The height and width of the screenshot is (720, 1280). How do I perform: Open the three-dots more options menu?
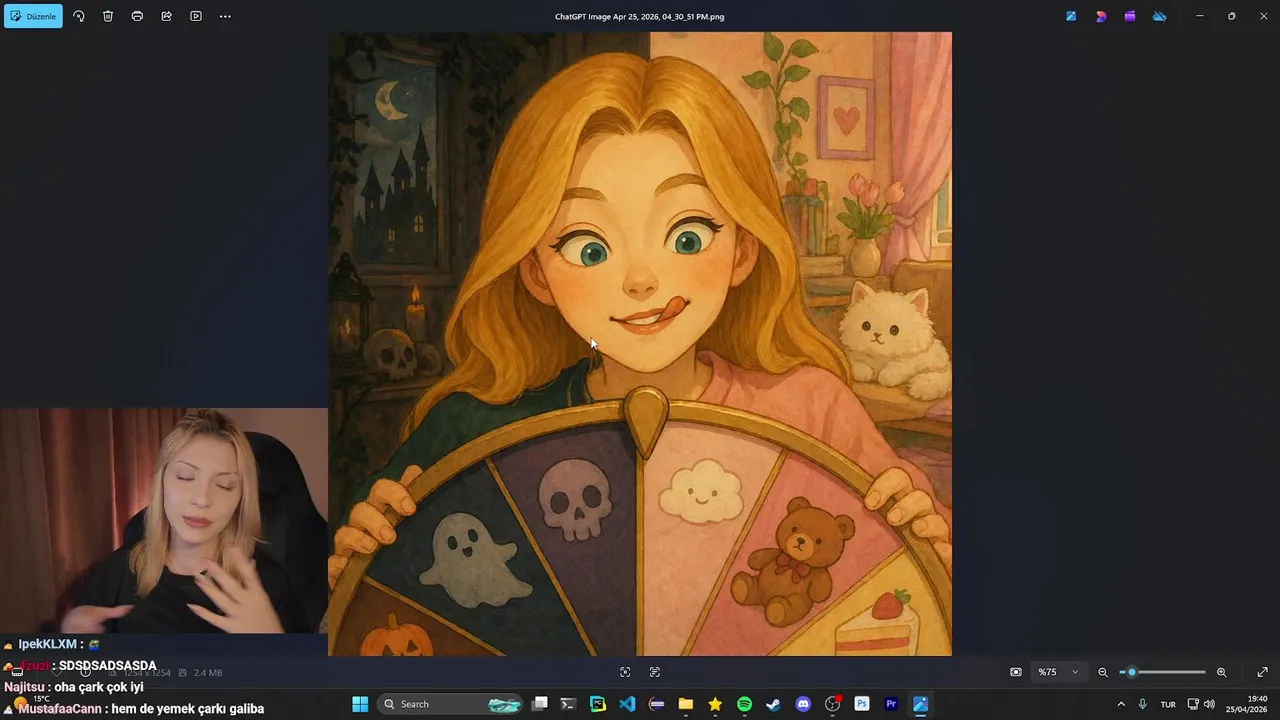225,16
